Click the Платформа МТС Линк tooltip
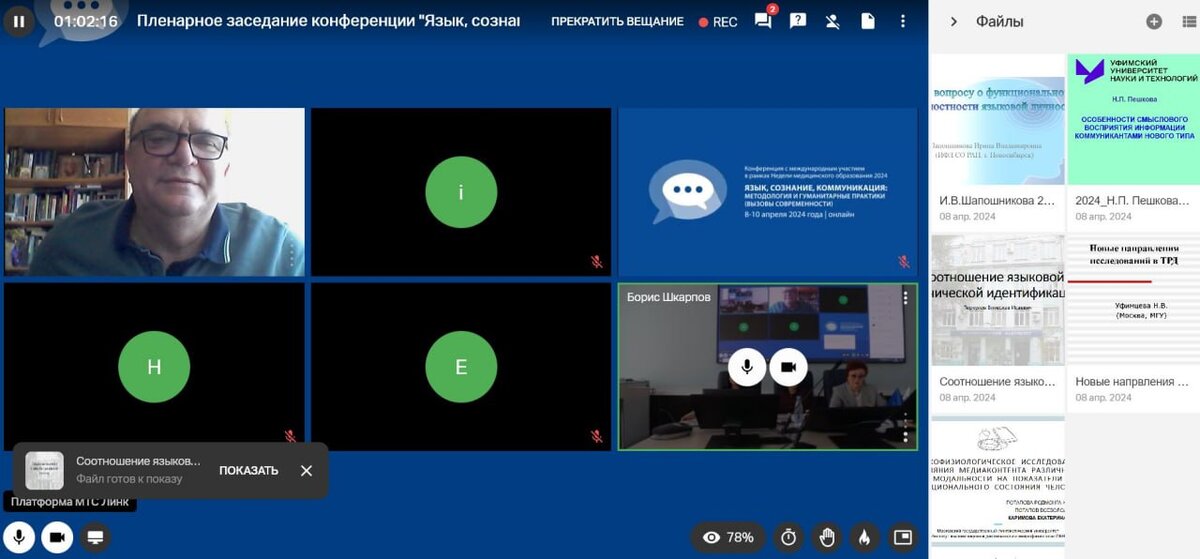 [70, 502]
